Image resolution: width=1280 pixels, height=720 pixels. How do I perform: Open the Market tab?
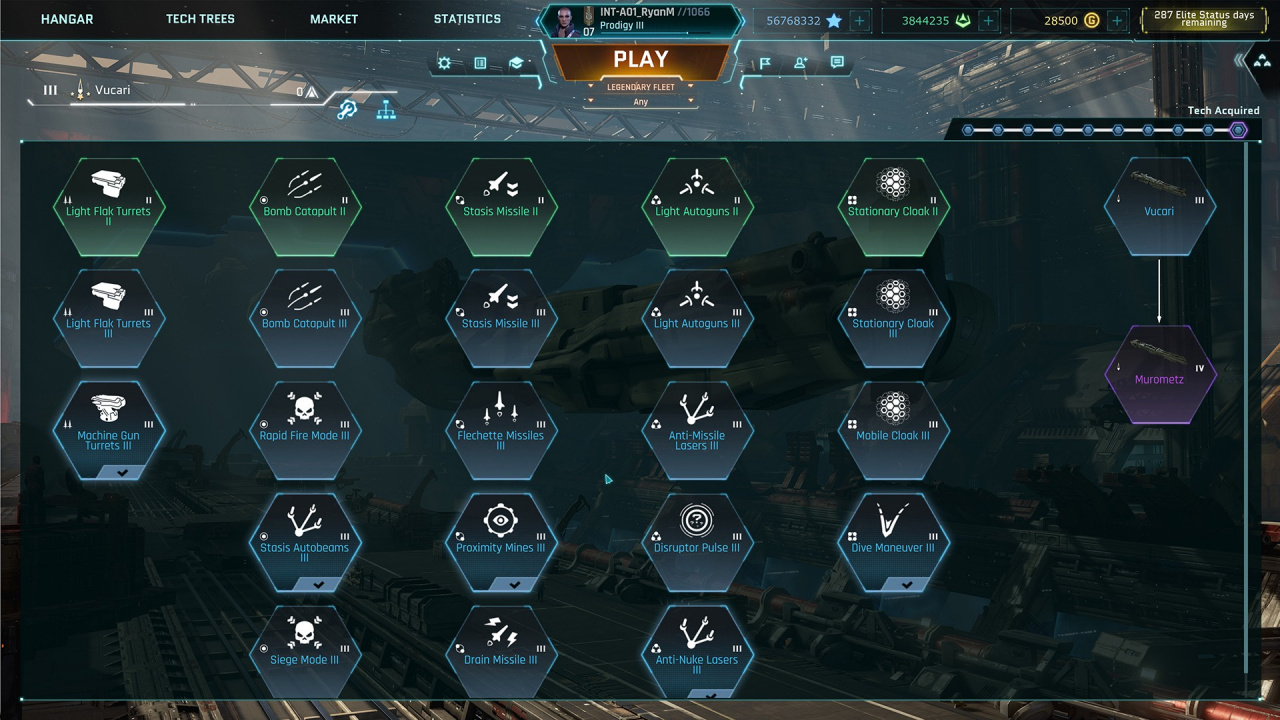[334, 19]
